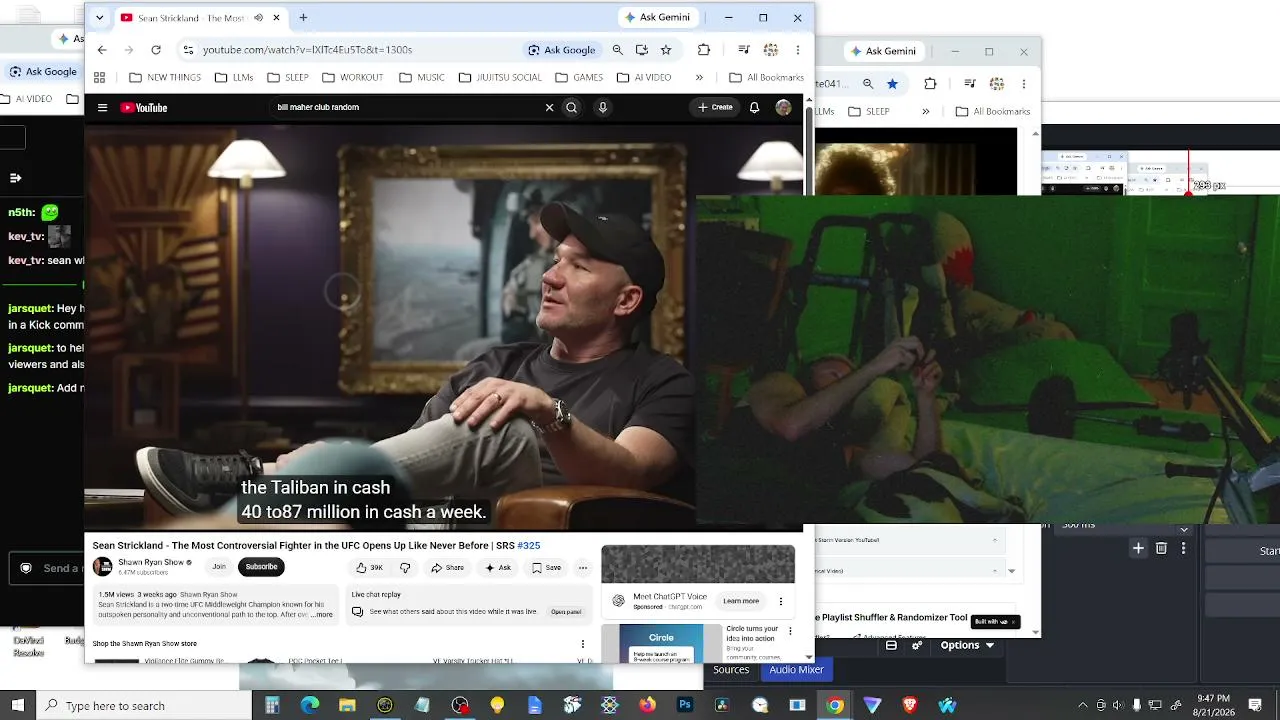Open more actions ellipsis beside Save
The image size is (1280, 720).
[583, 567]
